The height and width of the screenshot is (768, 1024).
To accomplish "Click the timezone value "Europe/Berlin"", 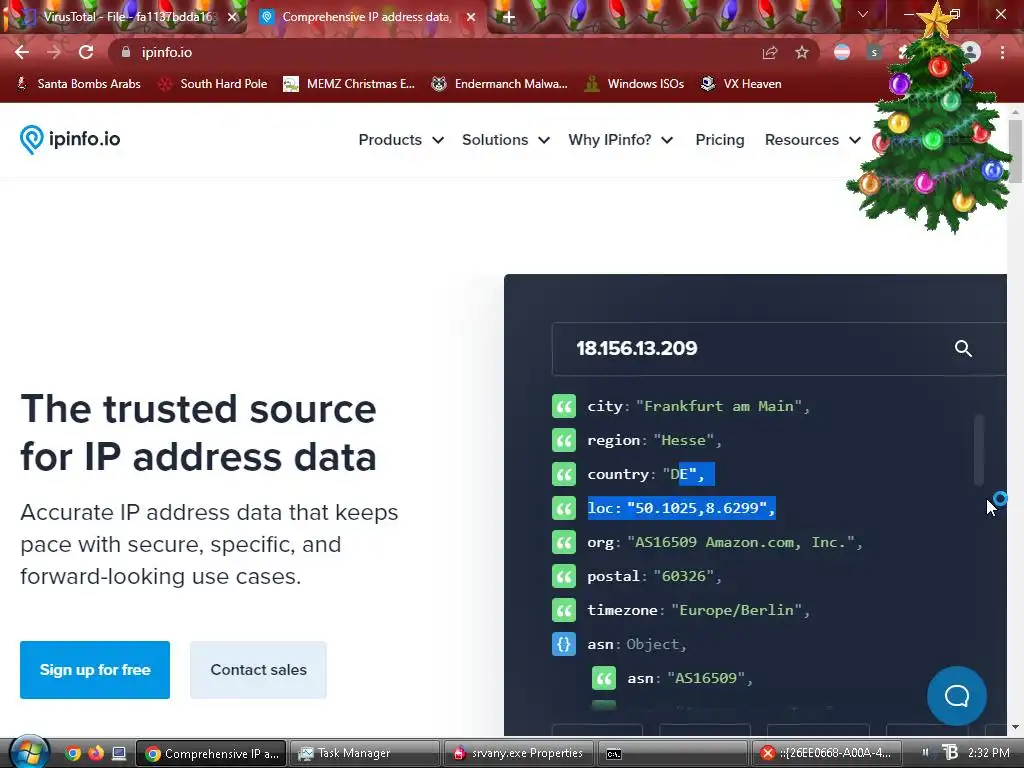I will (x=741, y=609).
